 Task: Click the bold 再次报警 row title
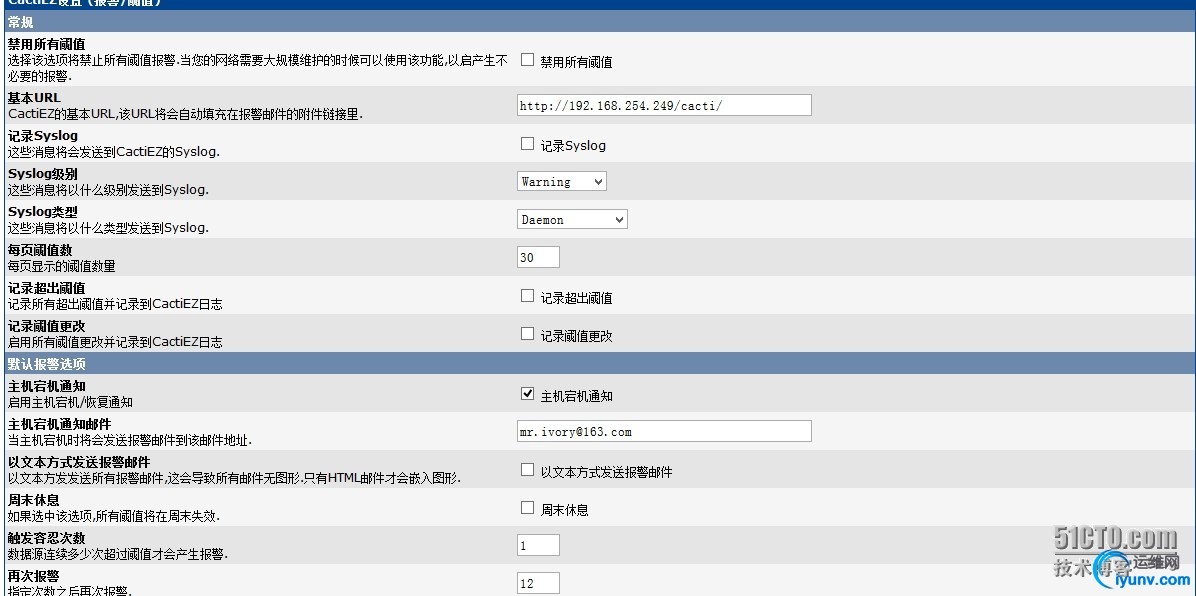34,576
